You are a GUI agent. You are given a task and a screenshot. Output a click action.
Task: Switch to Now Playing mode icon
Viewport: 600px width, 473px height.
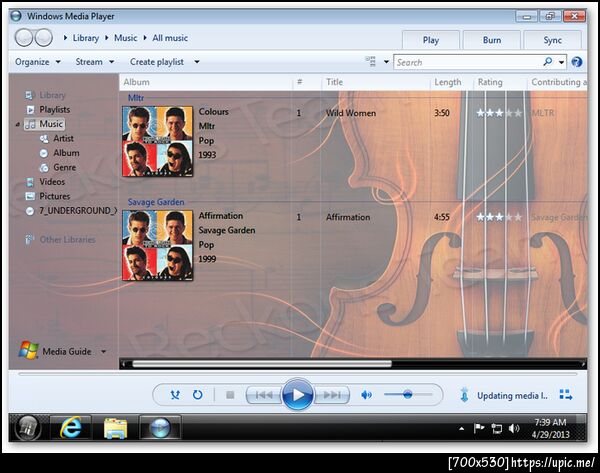pos(566,395)
